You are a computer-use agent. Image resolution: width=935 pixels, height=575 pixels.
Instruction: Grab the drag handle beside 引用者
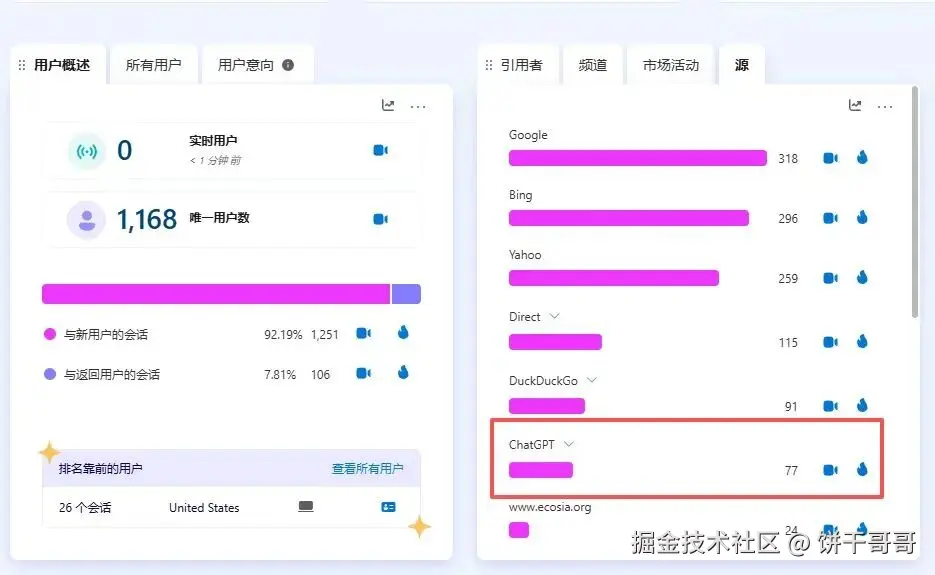point(489,65)
